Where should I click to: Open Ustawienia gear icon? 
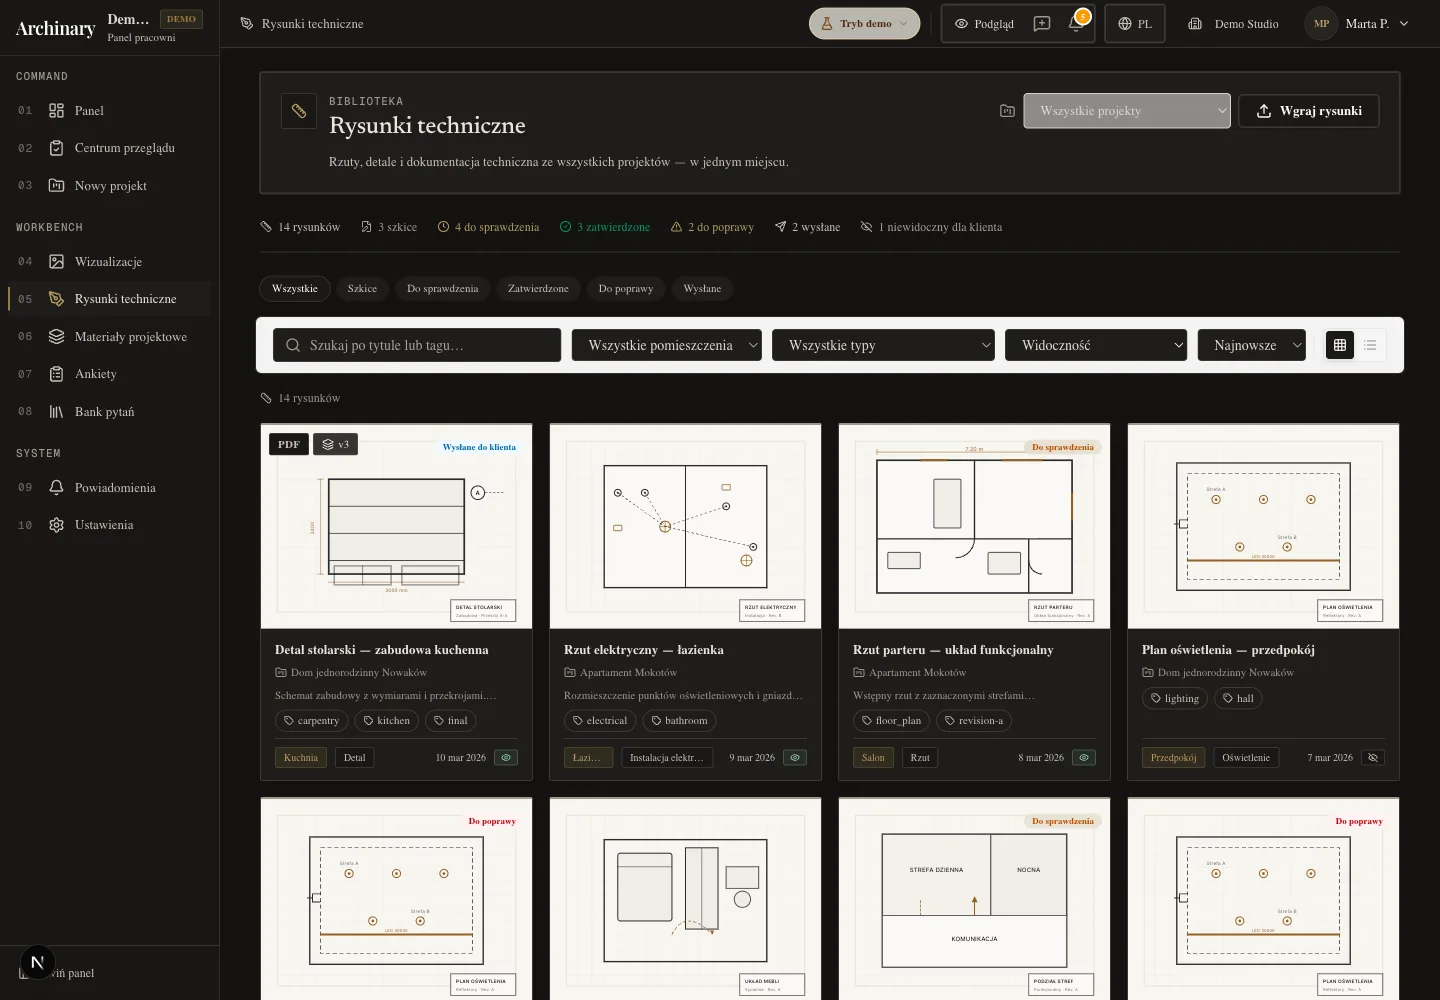[x=56, y=525]
